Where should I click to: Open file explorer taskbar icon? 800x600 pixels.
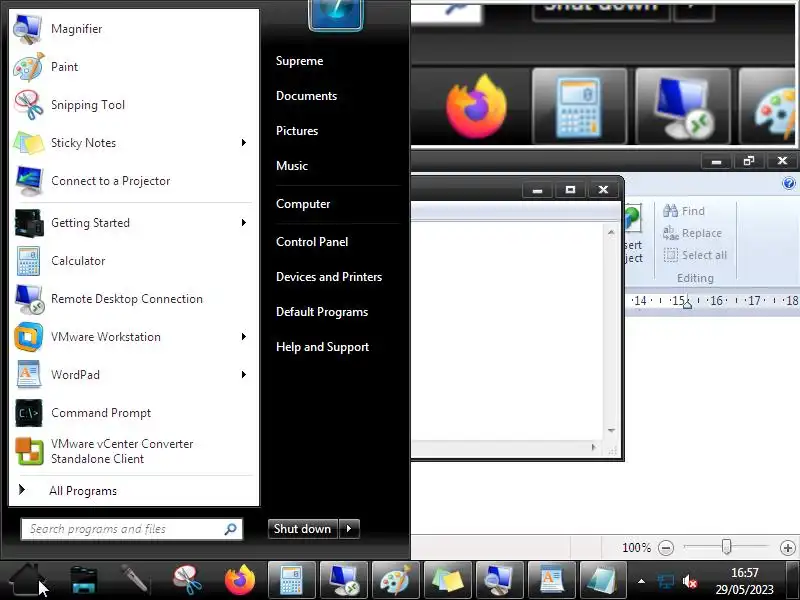84,580
